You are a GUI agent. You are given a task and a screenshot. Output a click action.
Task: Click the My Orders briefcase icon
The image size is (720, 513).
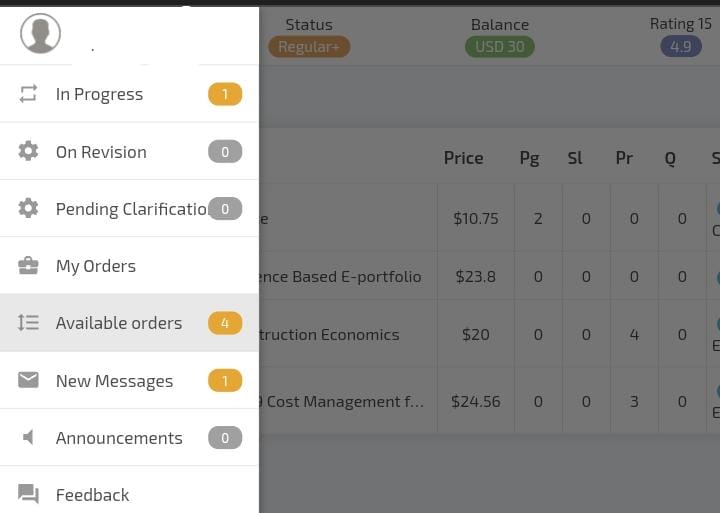point(28,265)
